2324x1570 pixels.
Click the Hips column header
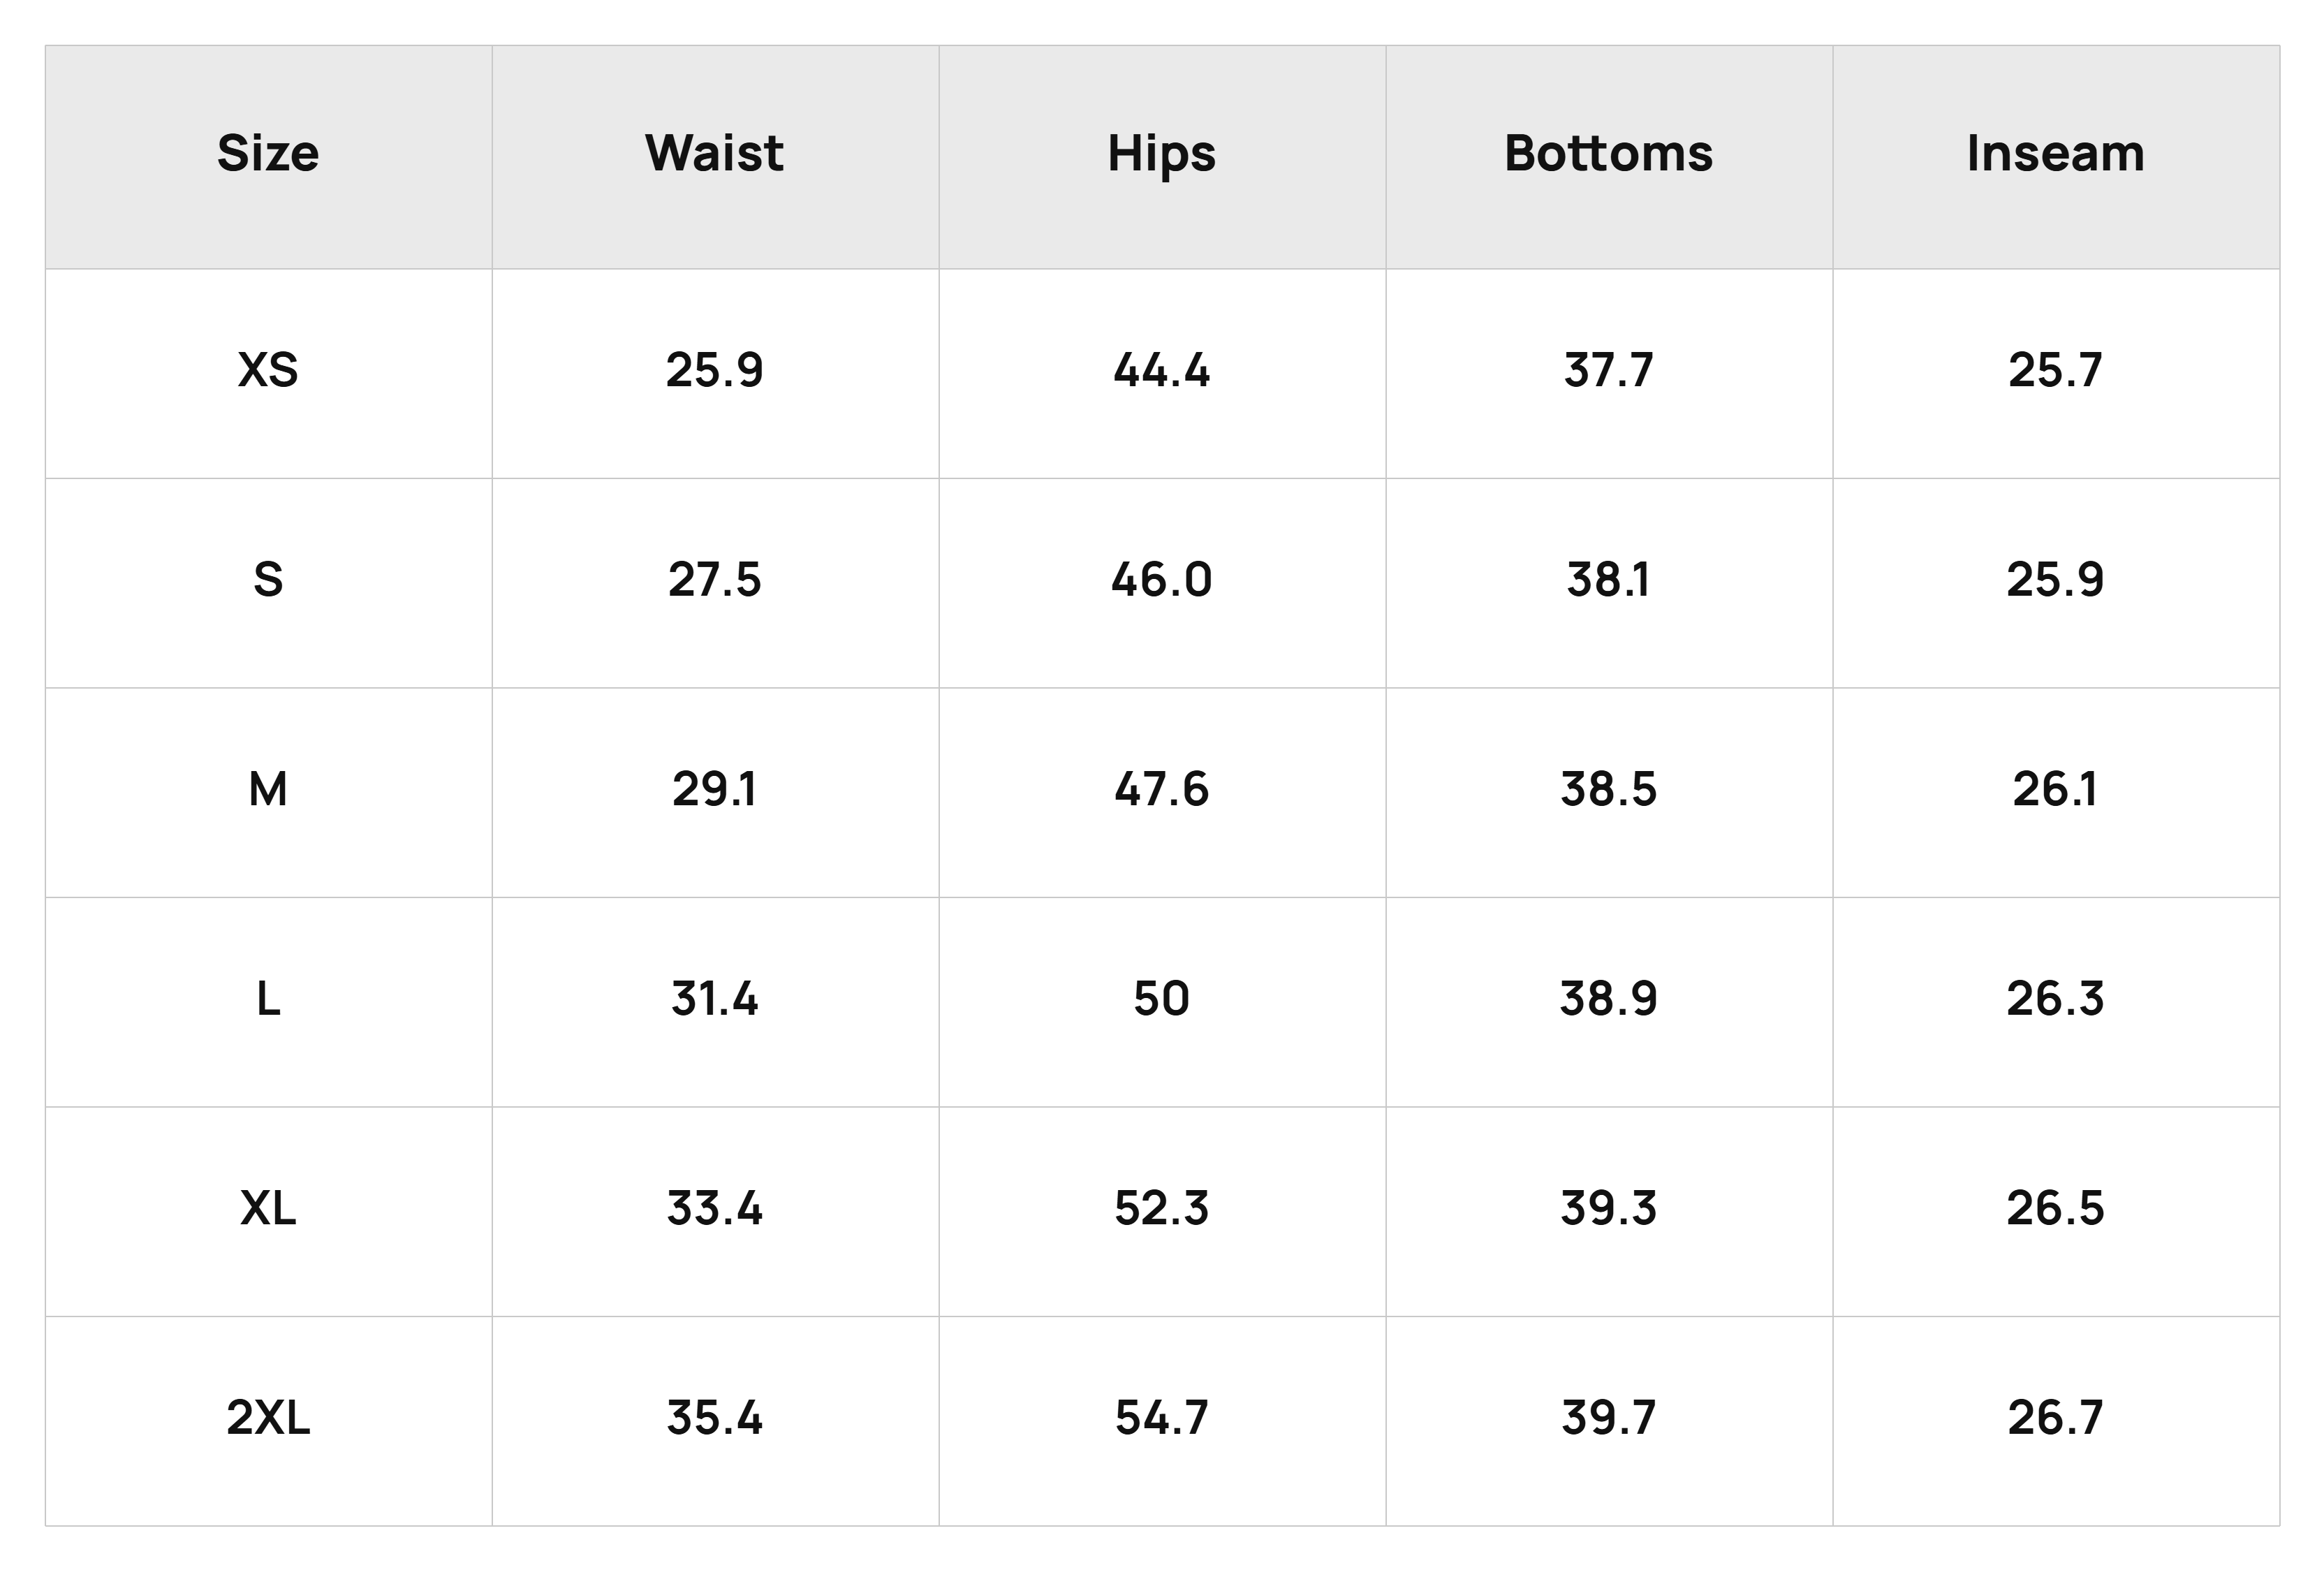click(x=1162, y=156)
